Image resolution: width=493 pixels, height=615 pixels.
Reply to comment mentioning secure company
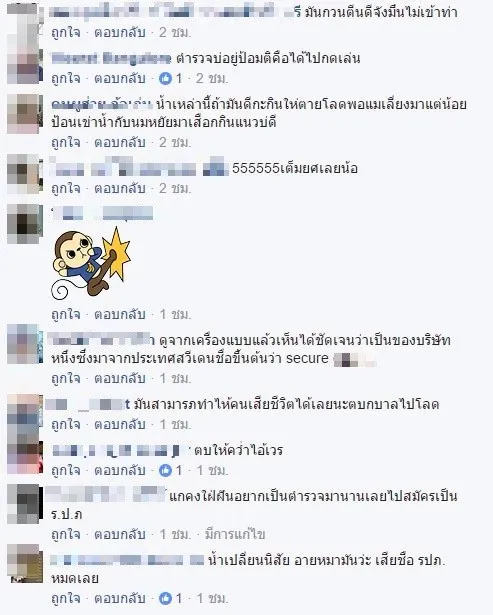[120, 378]
